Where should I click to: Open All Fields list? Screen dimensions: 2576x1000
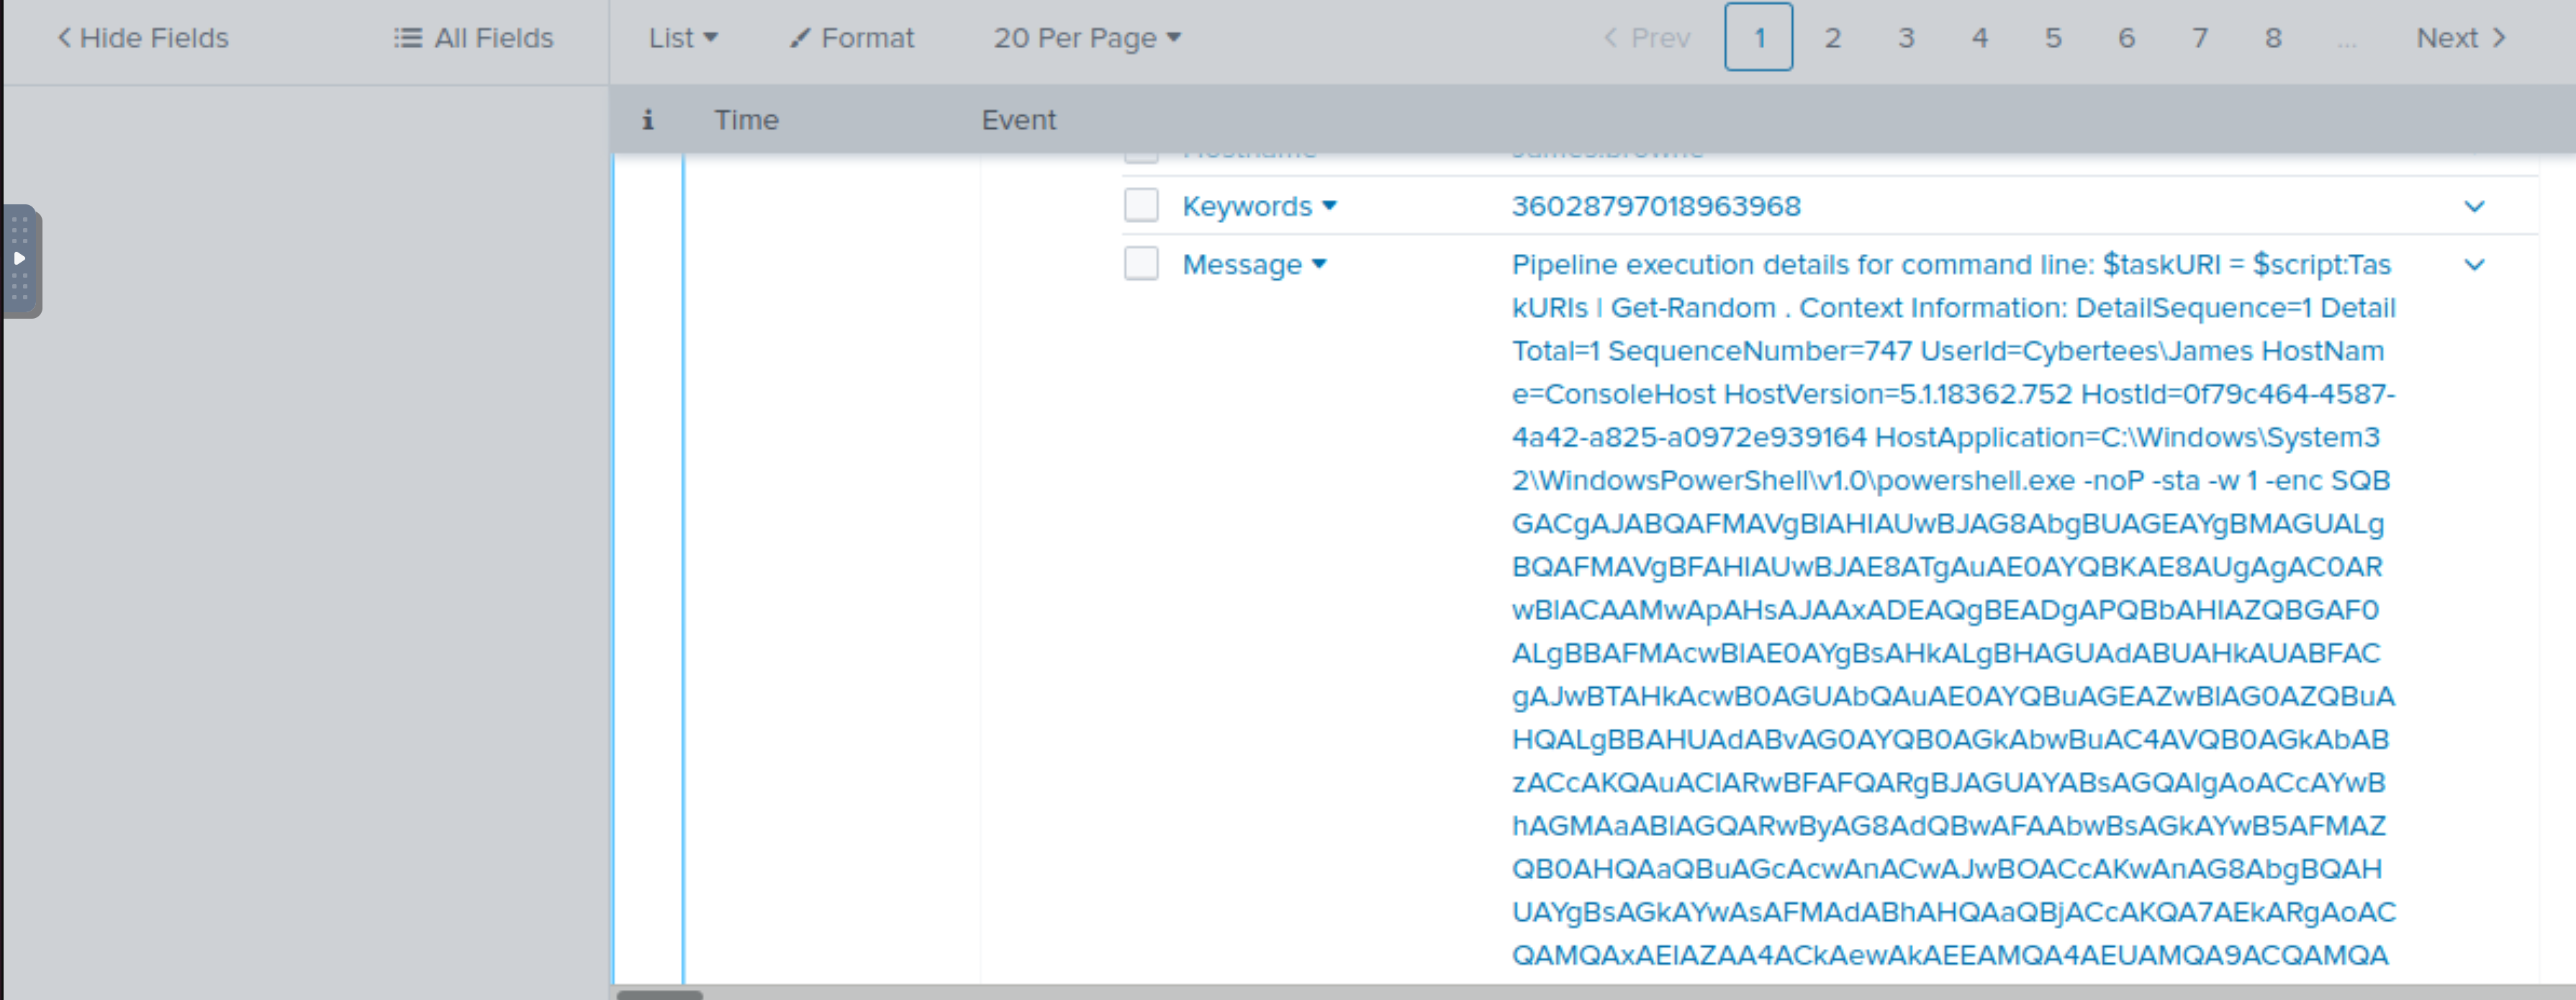(x=474, y=38)
